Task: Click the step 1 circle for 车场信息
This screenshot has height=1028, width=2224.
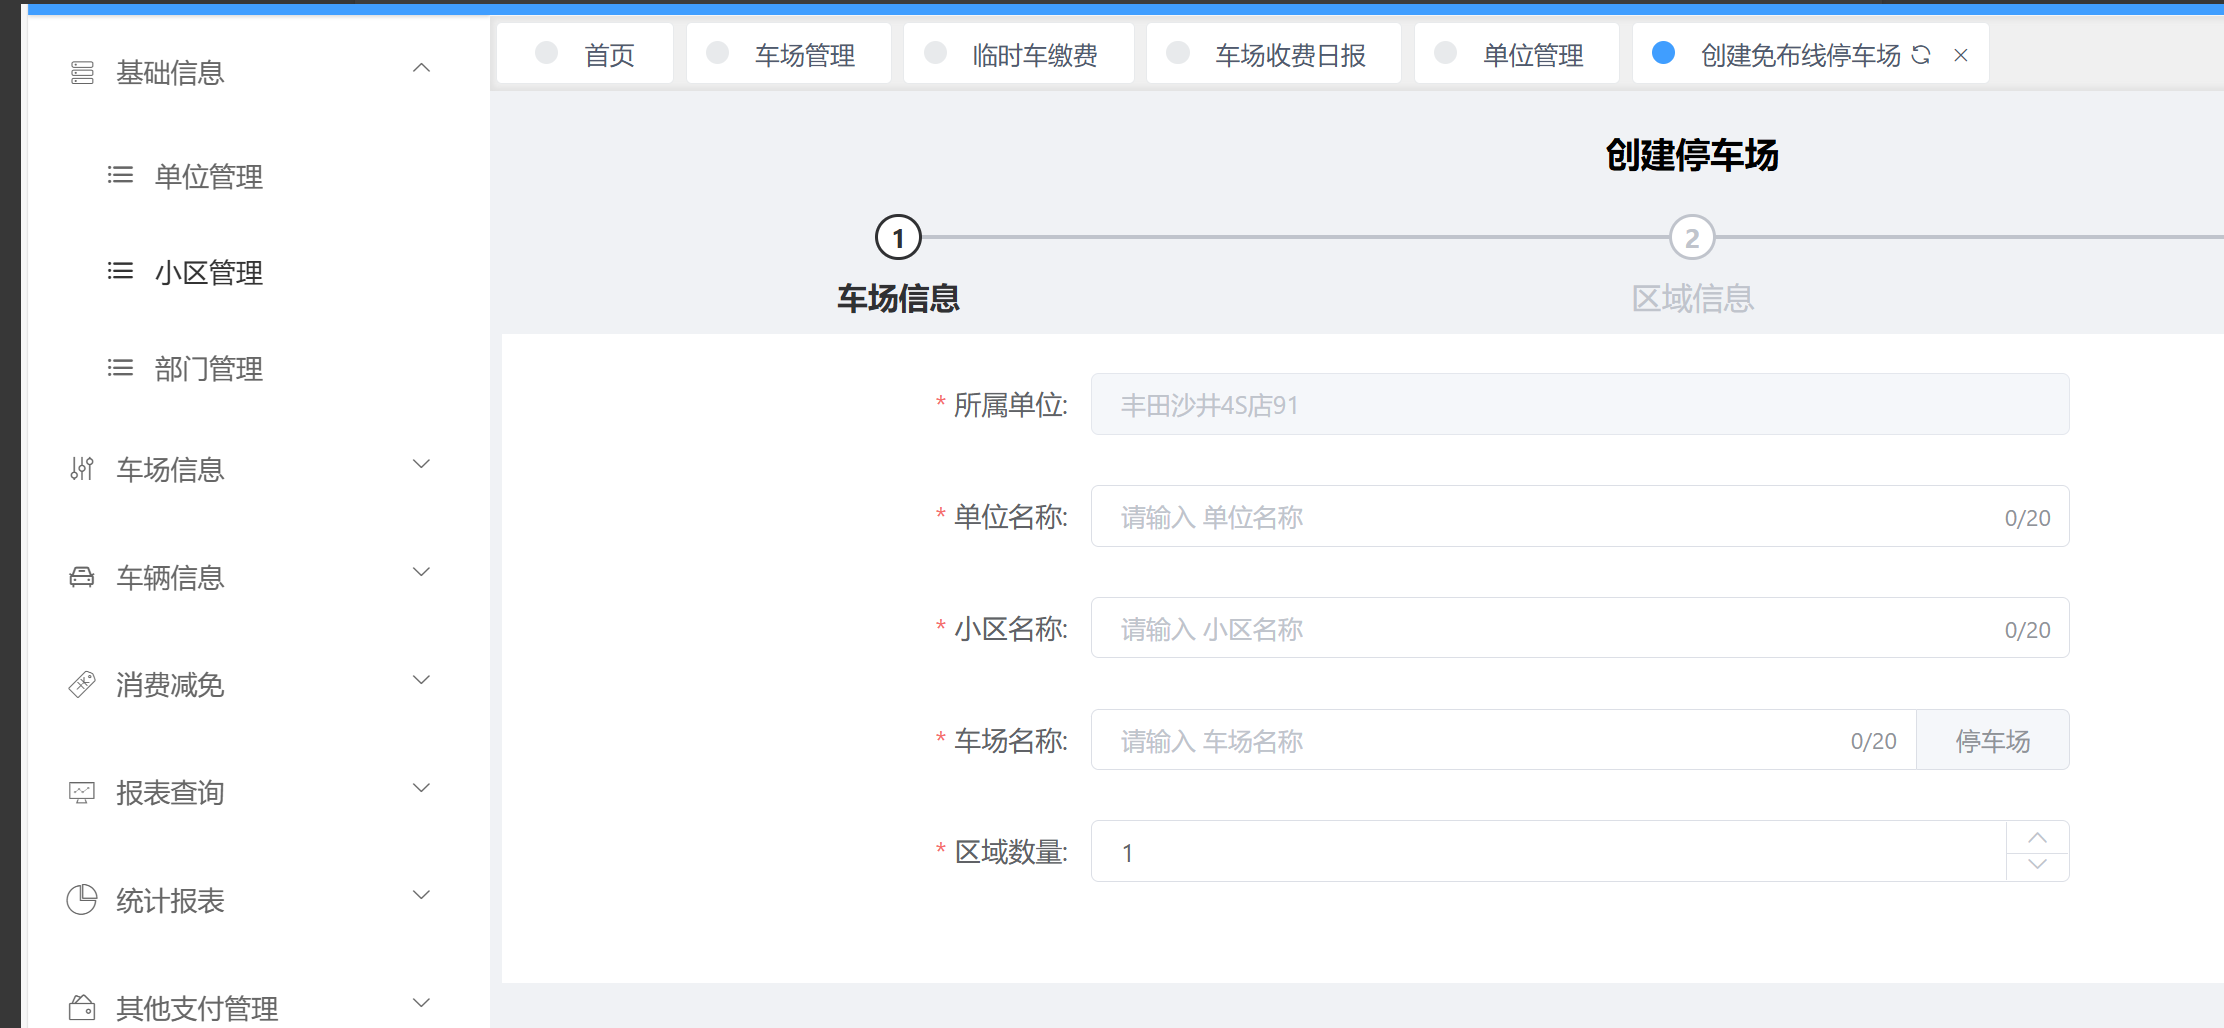Action: point(898,238)
